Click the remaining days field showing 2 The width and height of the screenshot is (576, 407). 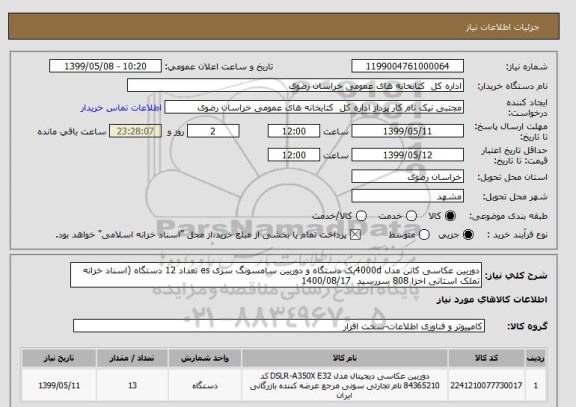[x=213, y=131]
